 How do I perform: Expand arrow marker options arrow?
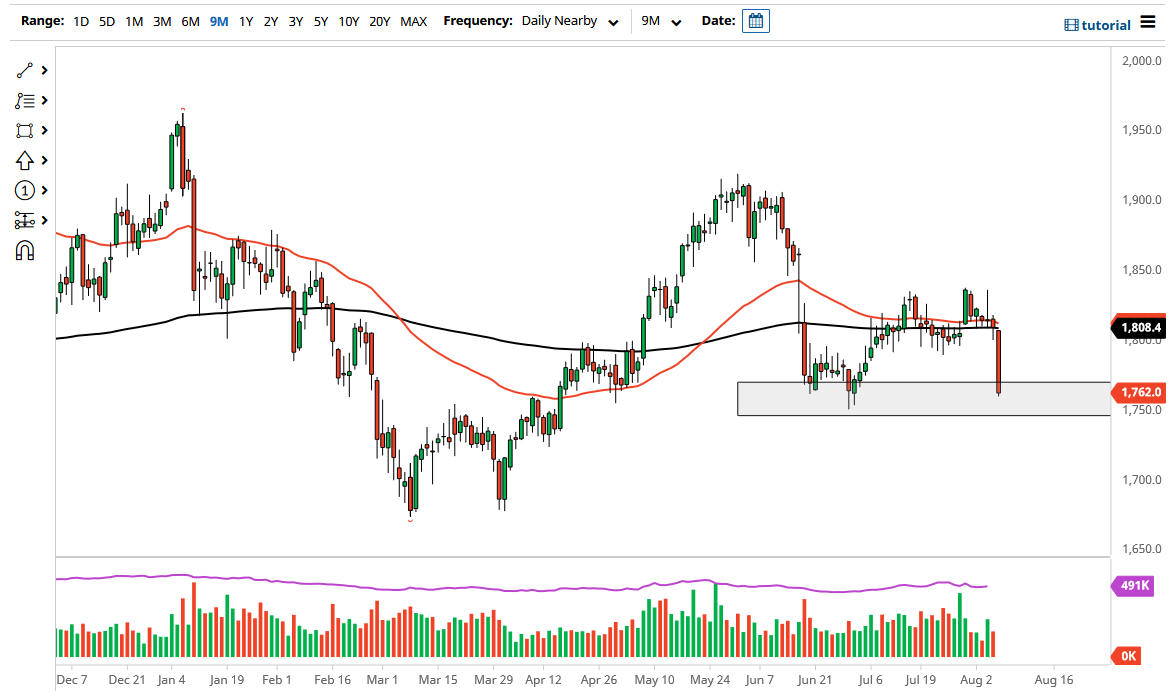tap(45, 160)
